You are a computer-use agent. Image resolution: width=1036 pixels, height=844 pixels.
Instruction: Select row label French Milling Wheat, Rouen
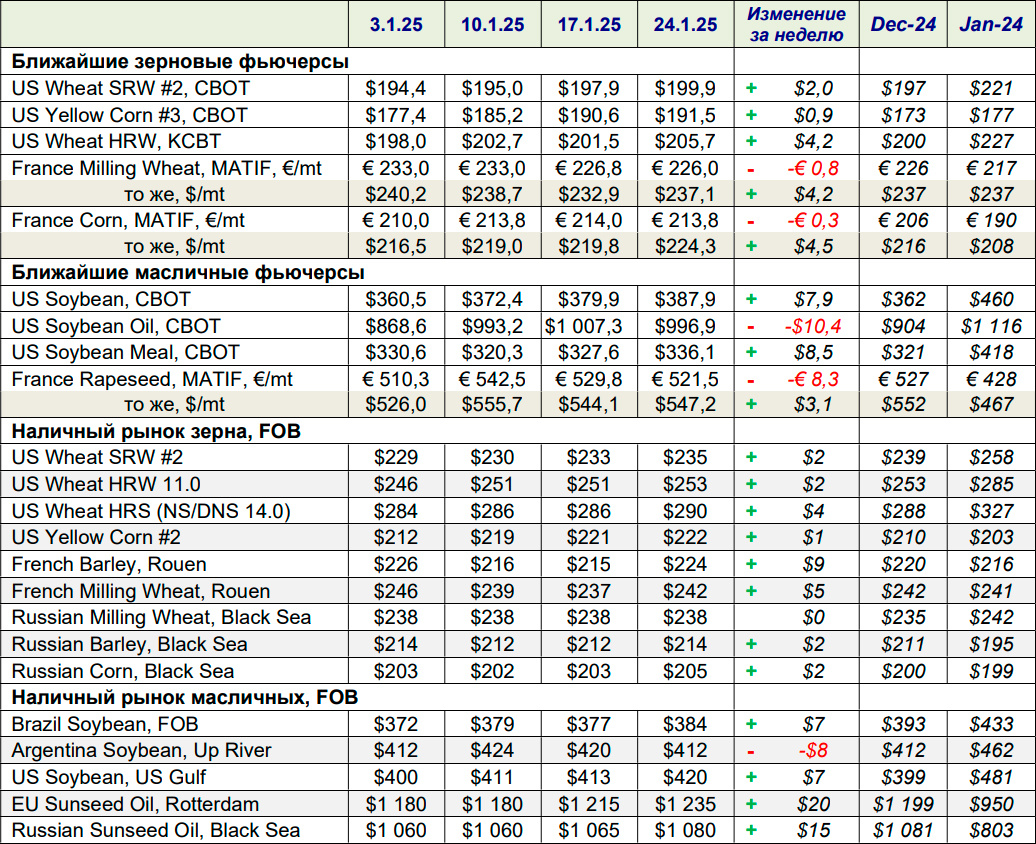(141, 591)
